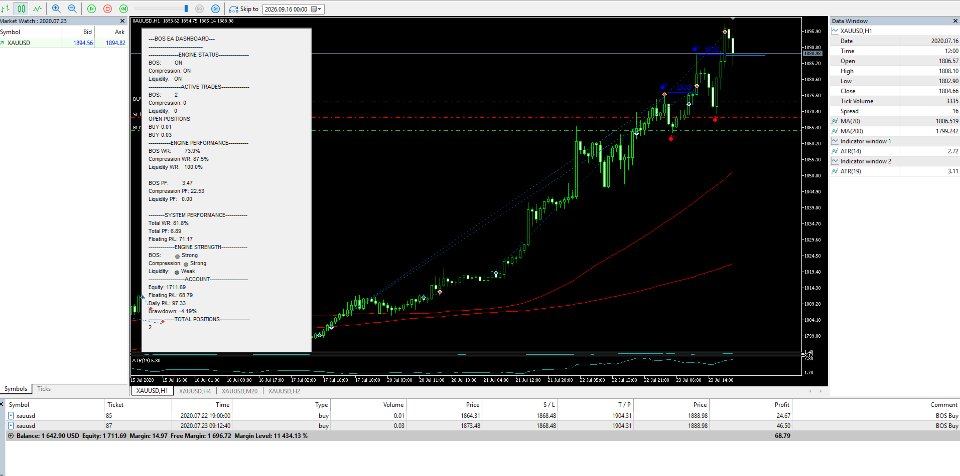Select XAUUSD row in Market Watch

point(64,43)
